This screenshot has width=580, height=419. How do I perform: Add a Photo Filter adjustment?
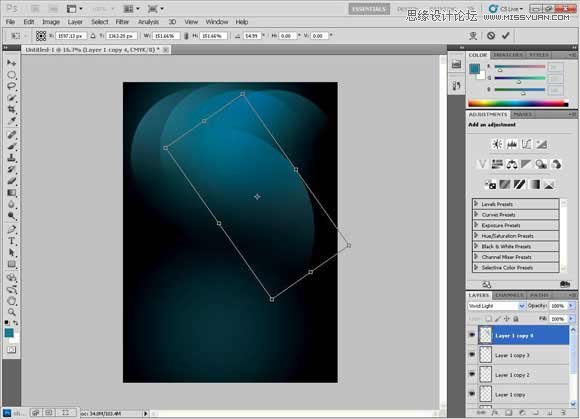click(541, 164)
